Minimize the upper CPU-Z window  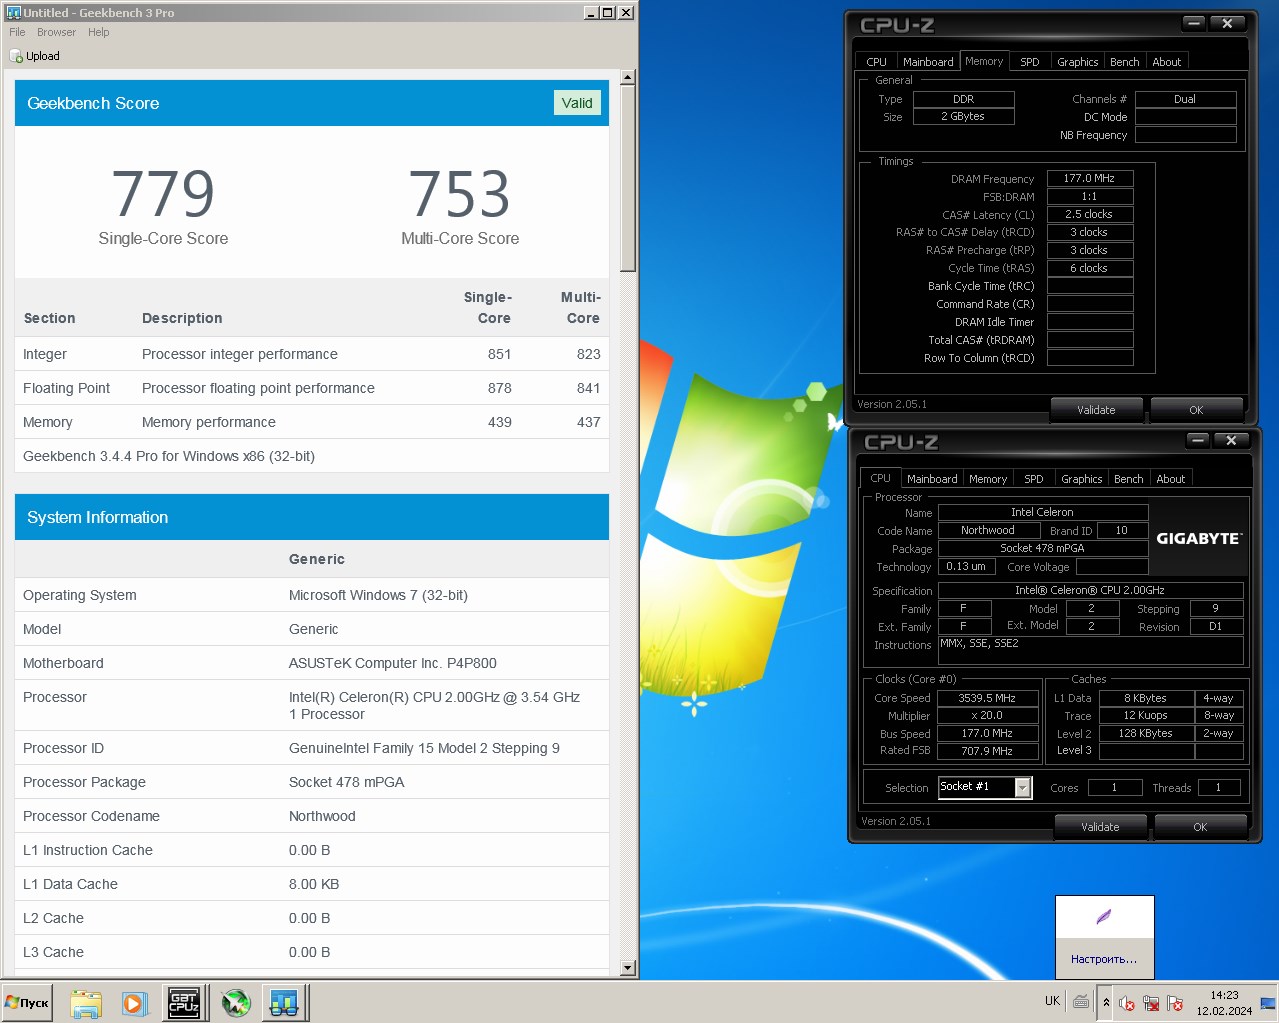[1194, 23]
